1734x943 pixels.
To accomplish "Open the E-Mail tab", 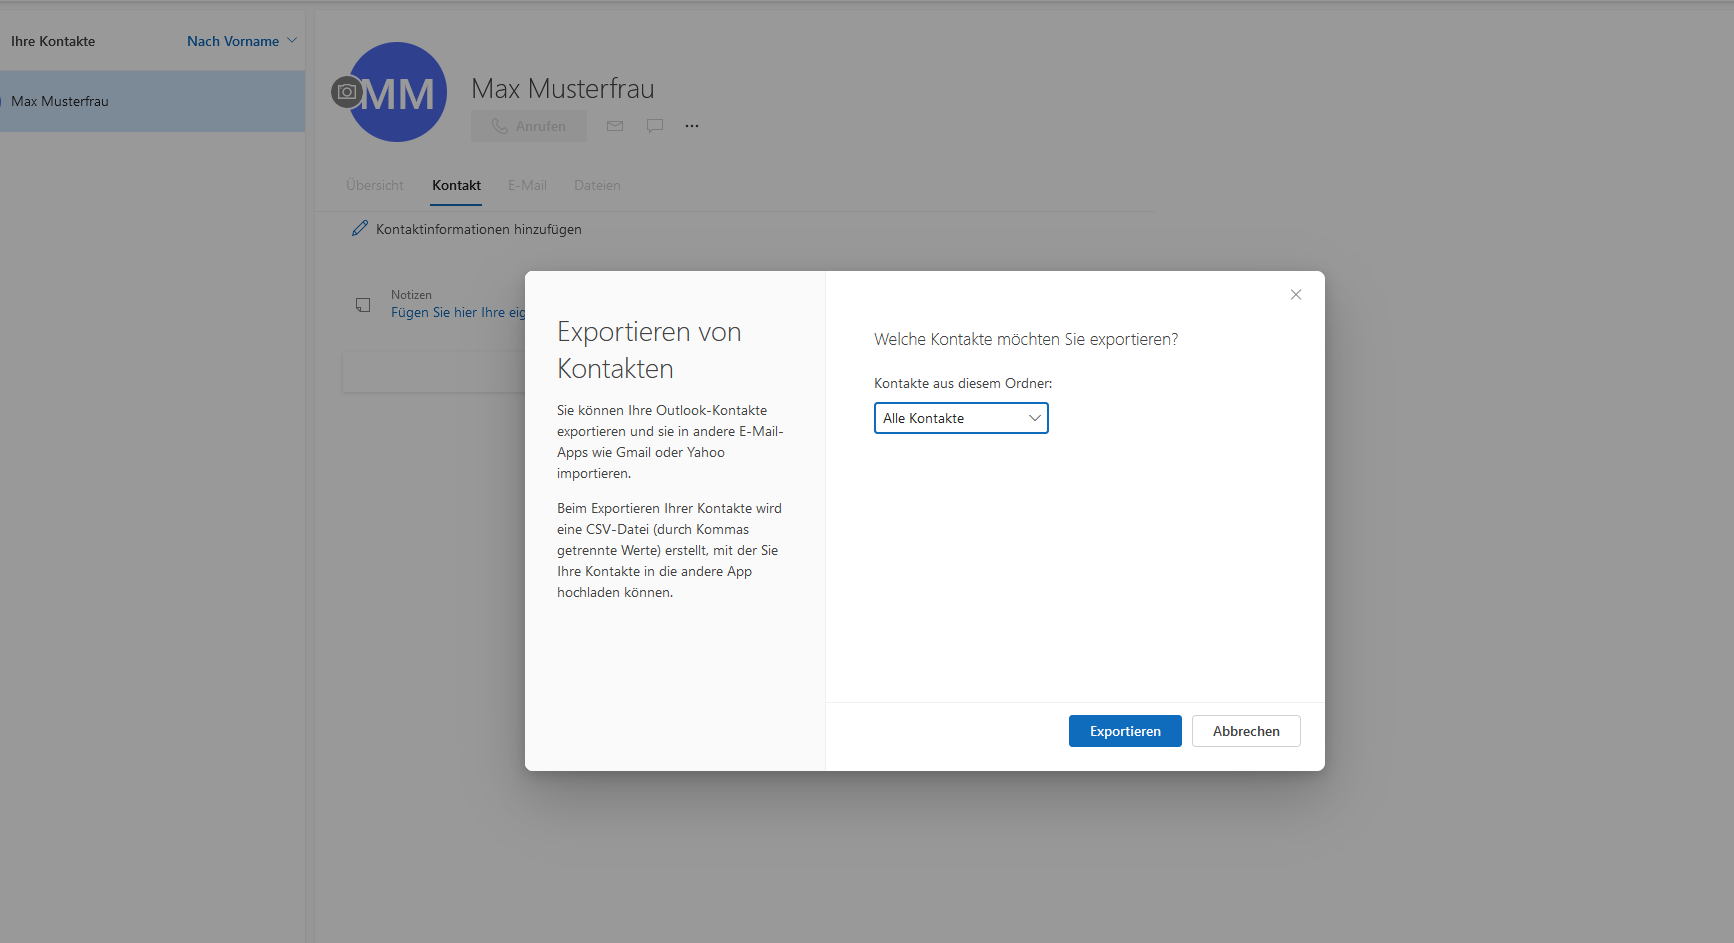I will 527,186.
